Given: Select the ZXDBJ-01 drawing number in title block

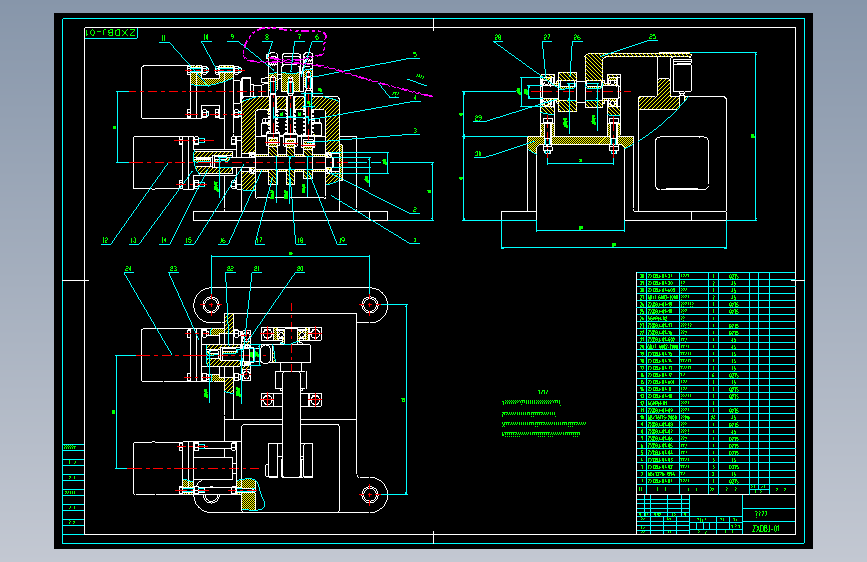Looking at the screenshot, I should point(766,528).
